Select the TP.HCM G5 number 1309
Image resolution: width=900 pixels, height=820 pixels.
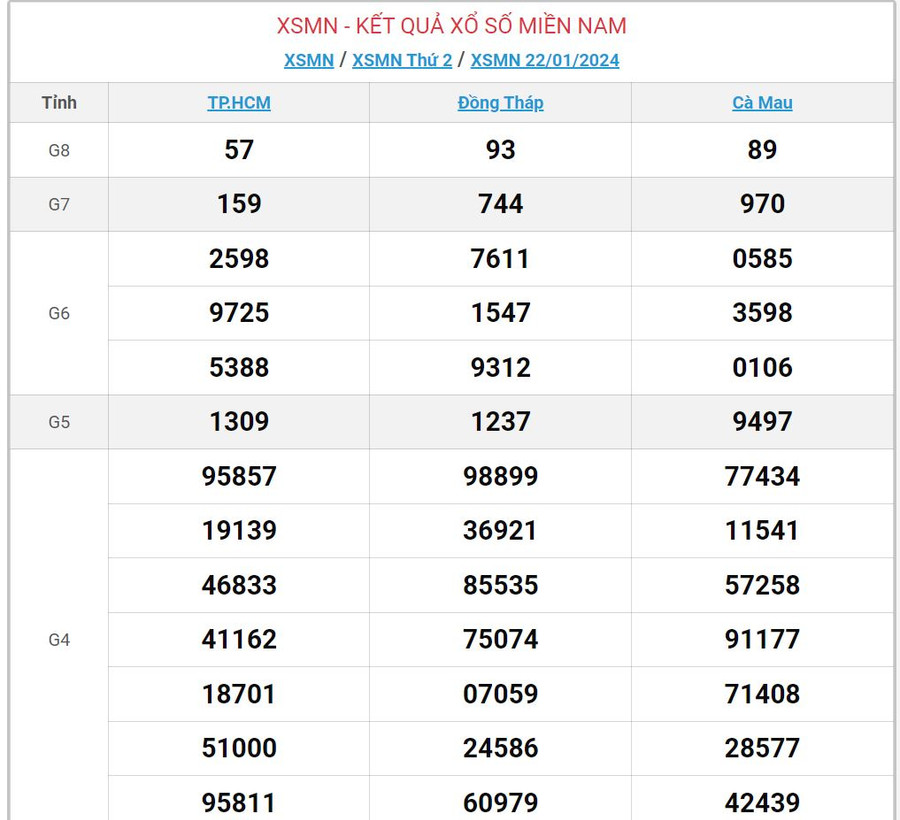click(x=239, y=422)
